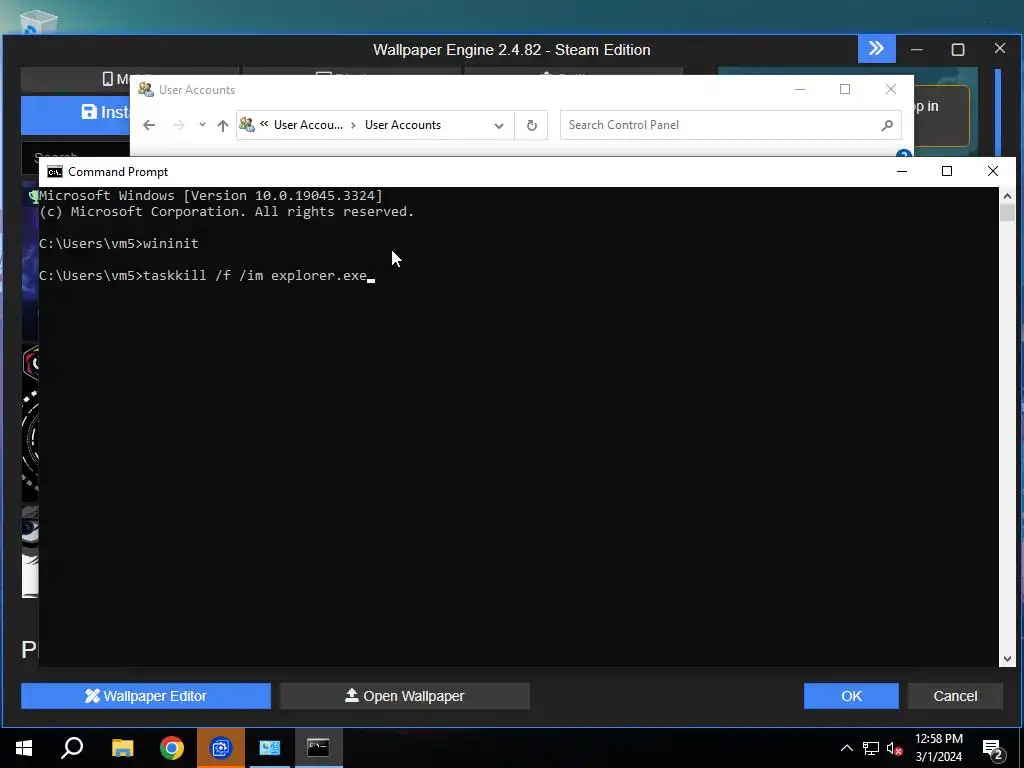Go up one level in User Accounts

tap(223, 125)
